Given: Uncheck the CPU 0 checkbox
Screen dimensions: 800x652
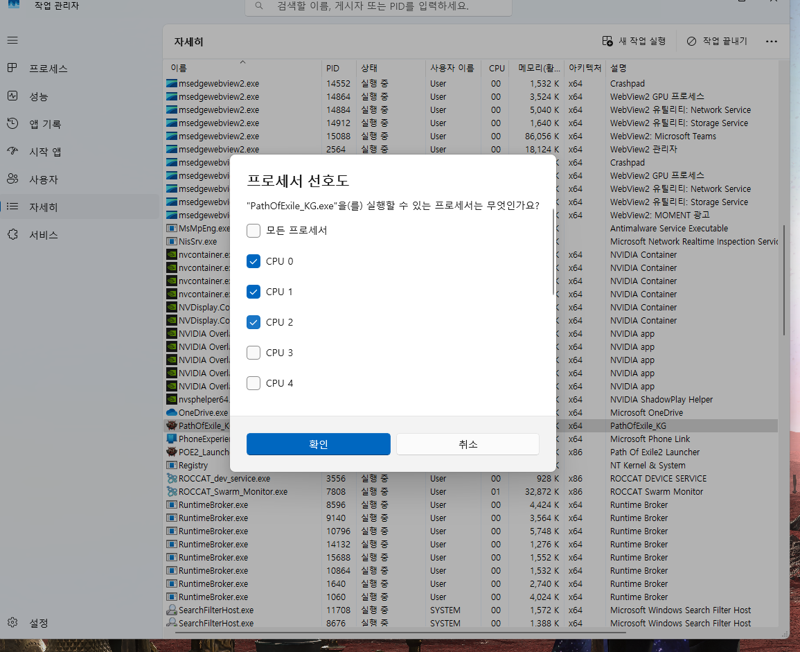Looking at the screenshot, I should (254, 261).
